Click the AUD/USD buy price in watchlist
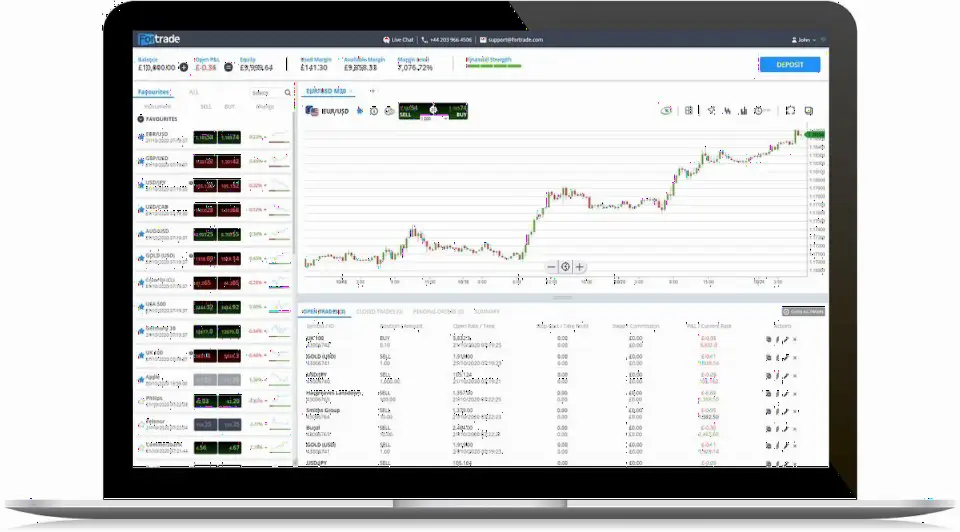This screenshot has height=532, width=960. click(x=230, y=234)
